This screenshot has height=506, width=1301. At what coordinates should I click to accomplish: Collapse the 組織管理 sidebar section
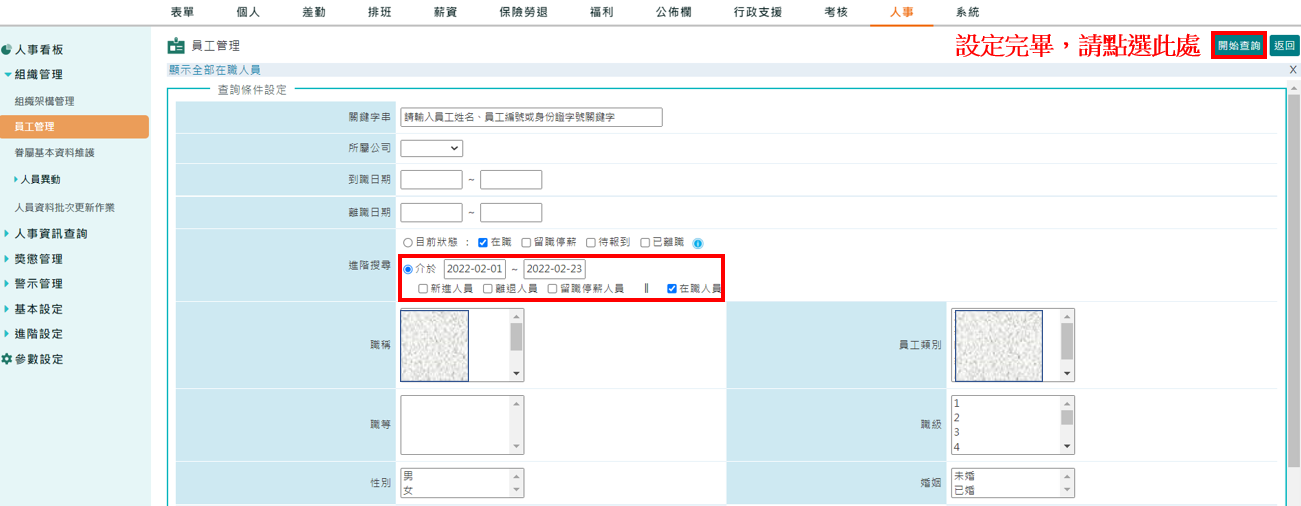(x=38, y=75)
